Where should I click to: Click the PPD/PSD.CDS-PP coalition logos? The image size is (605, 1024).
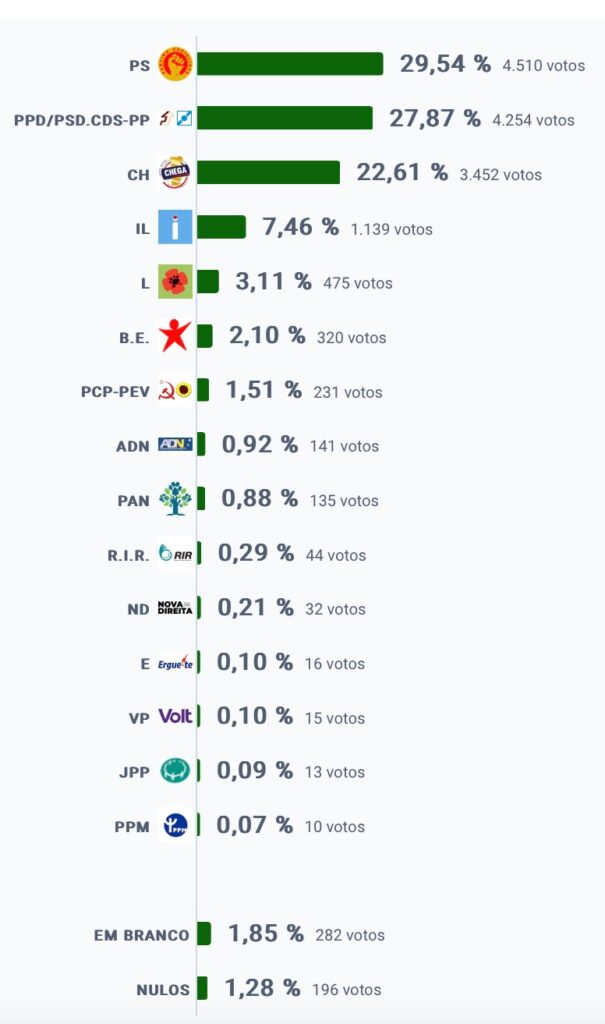click(x=175, y=119)
